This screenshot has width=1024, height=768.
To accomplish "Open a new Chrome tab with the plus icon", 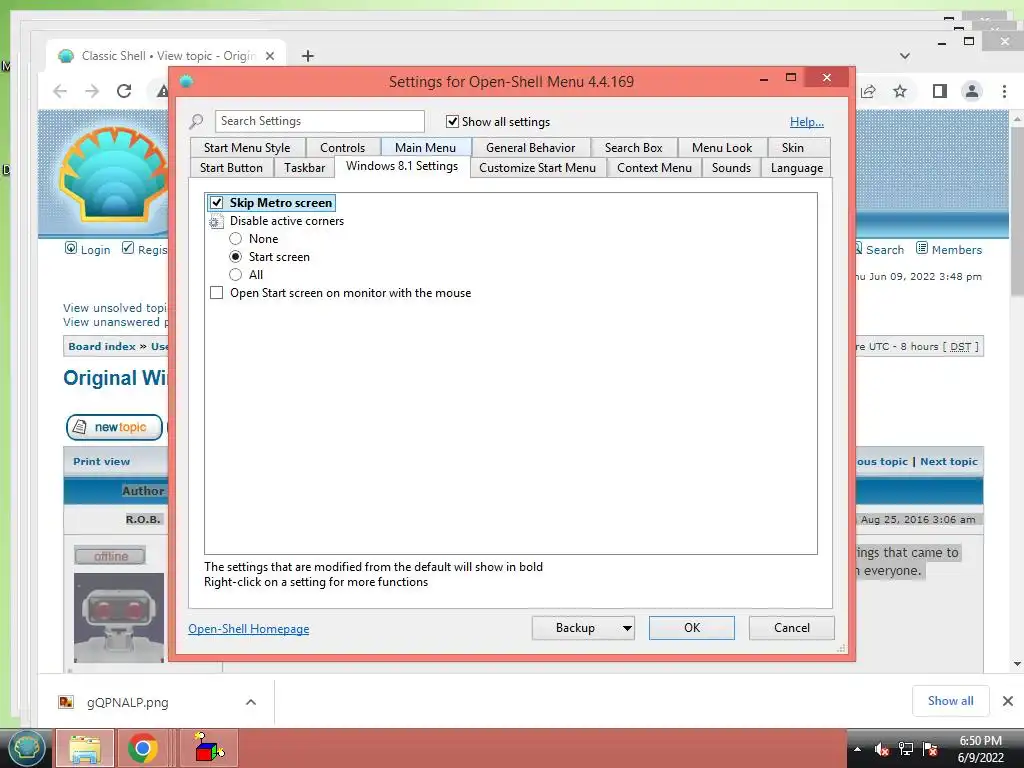I will point(308,56).
